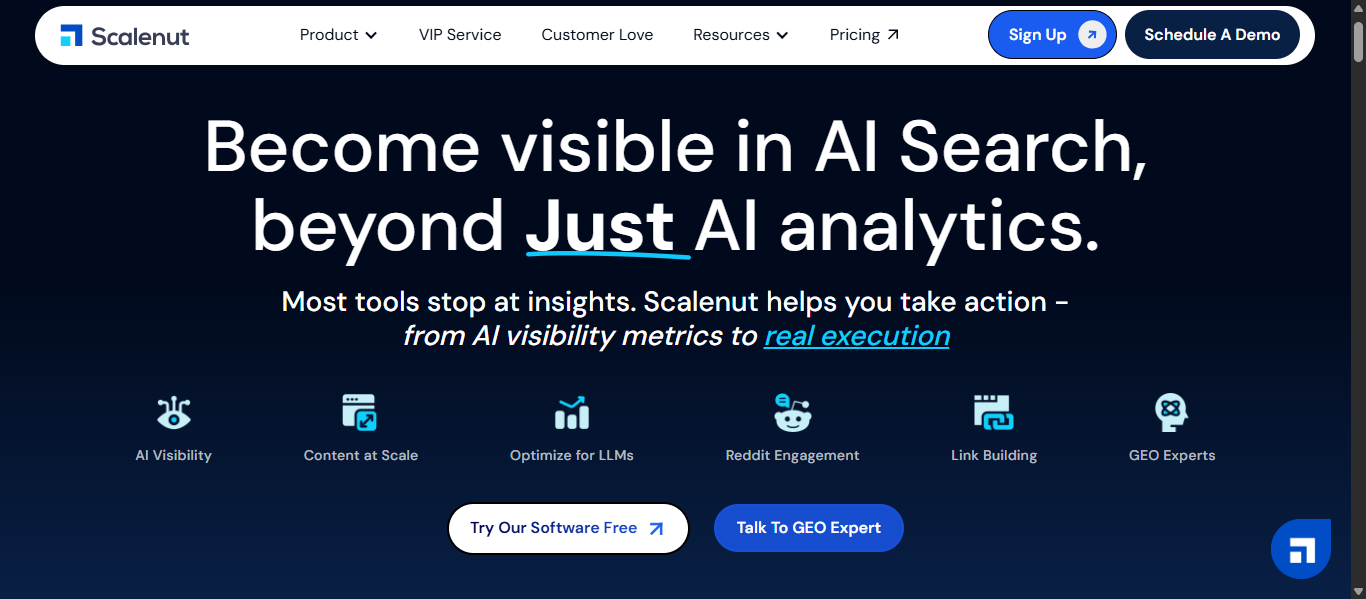Open the VIP Service menu item

460,34
